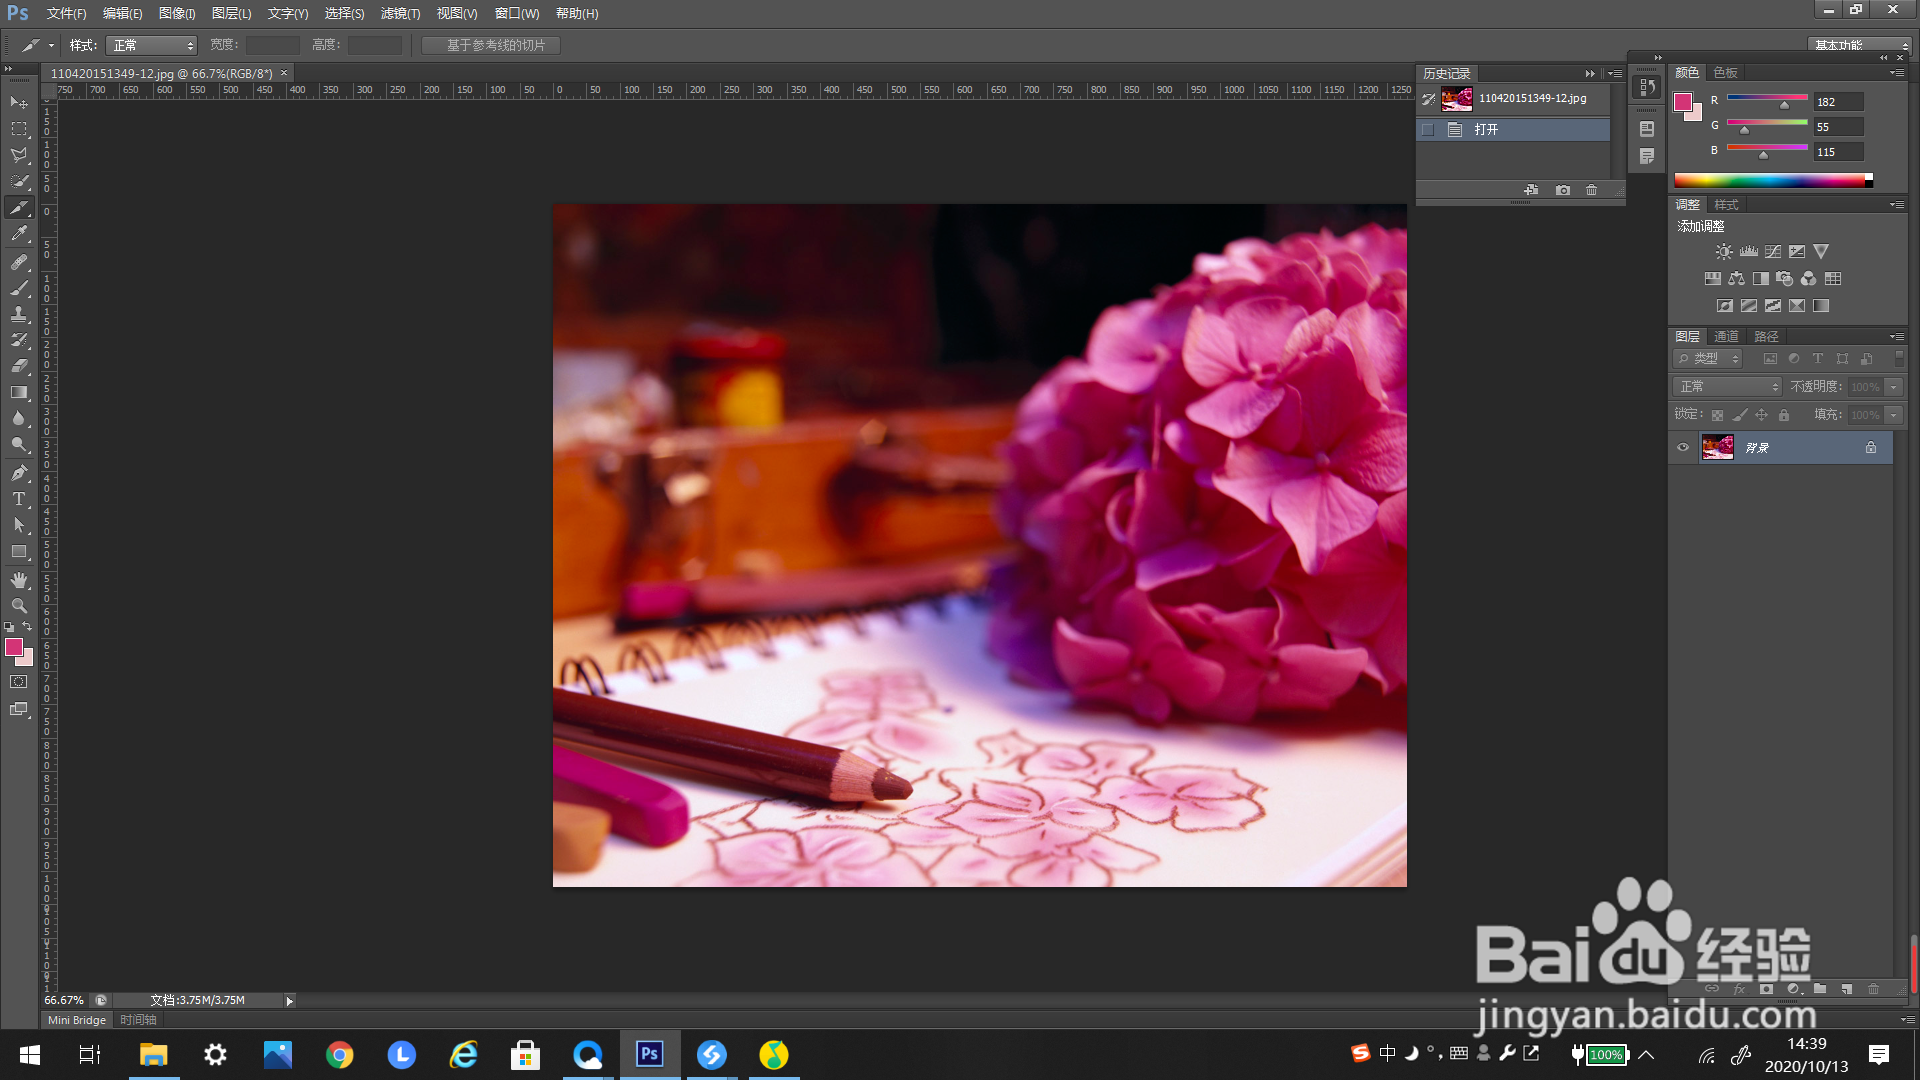Select the Move tool
The width and height of the screenshot is (1920, 1080).
coord(19,103)
